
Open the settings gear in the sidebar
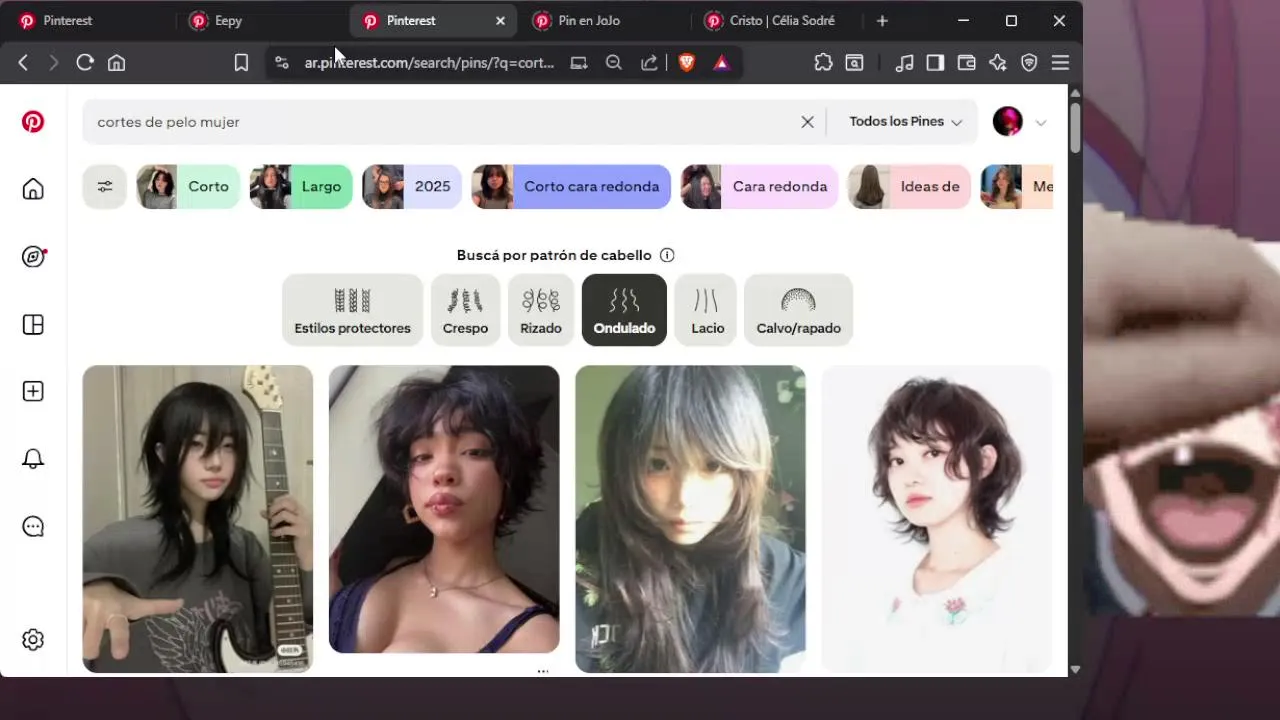[x=33, y=640]
